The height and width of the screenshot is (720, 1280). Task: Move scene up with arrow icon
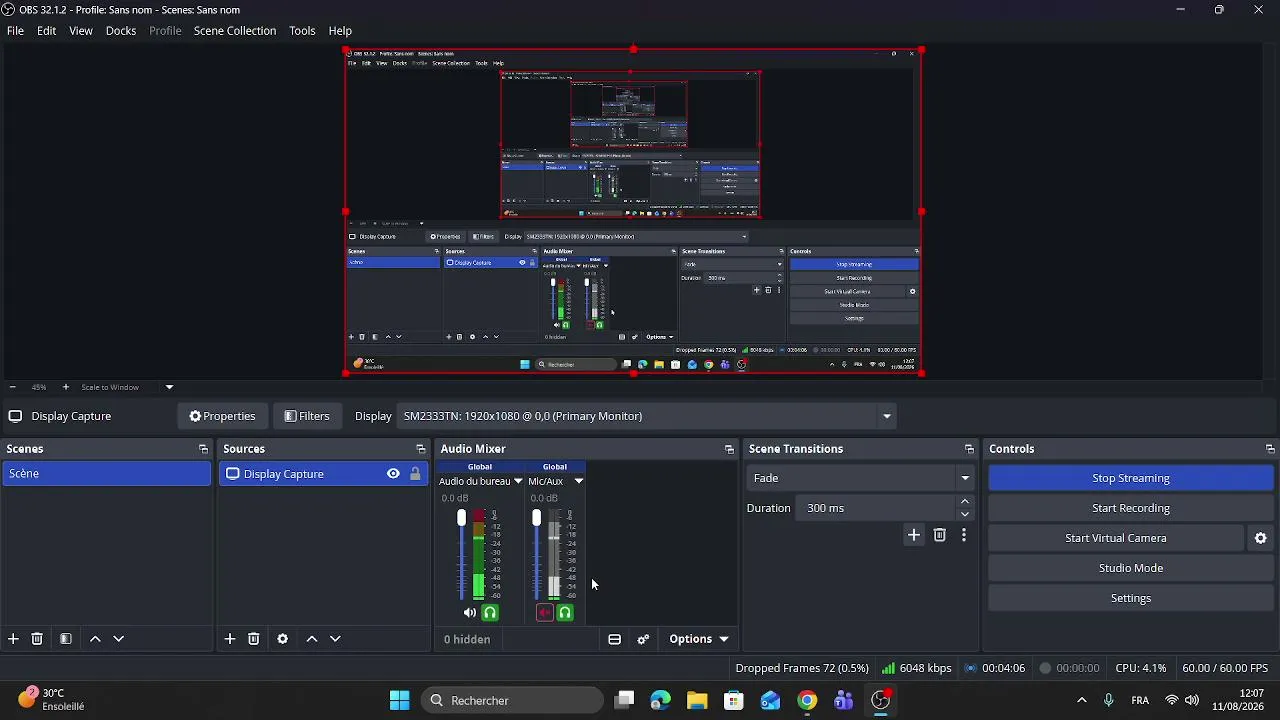95,639
